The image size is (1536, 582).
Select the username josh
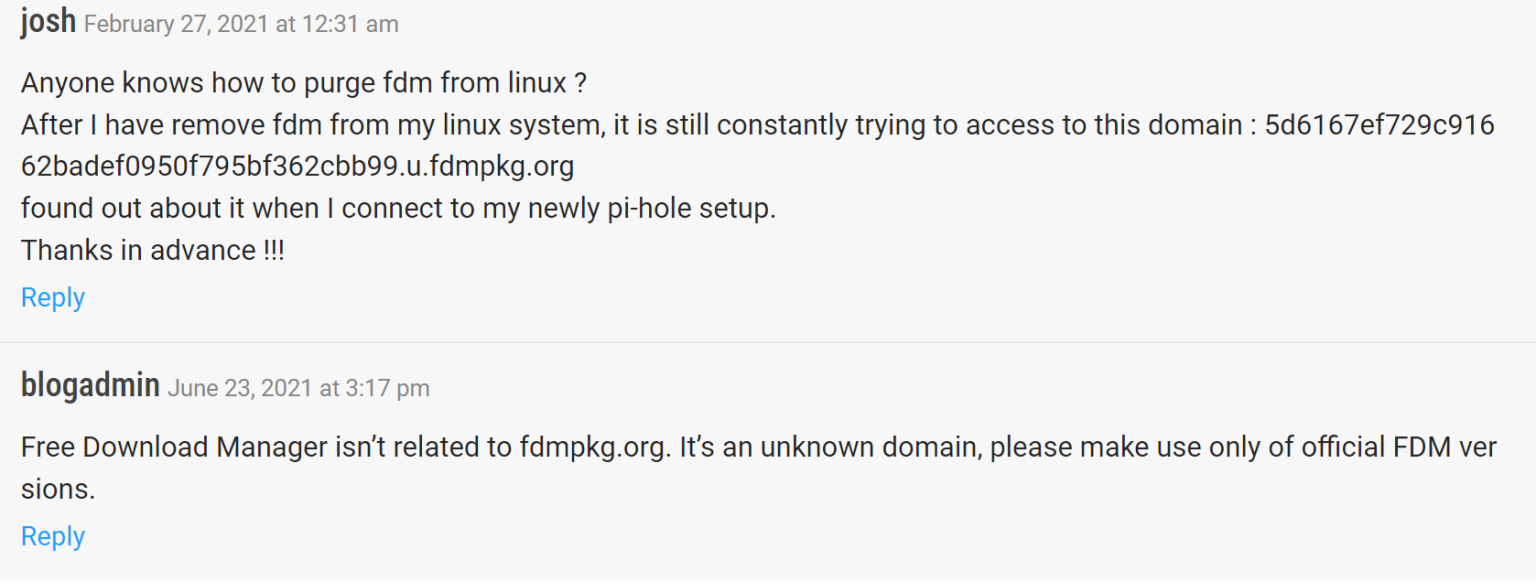click(46, 21)
